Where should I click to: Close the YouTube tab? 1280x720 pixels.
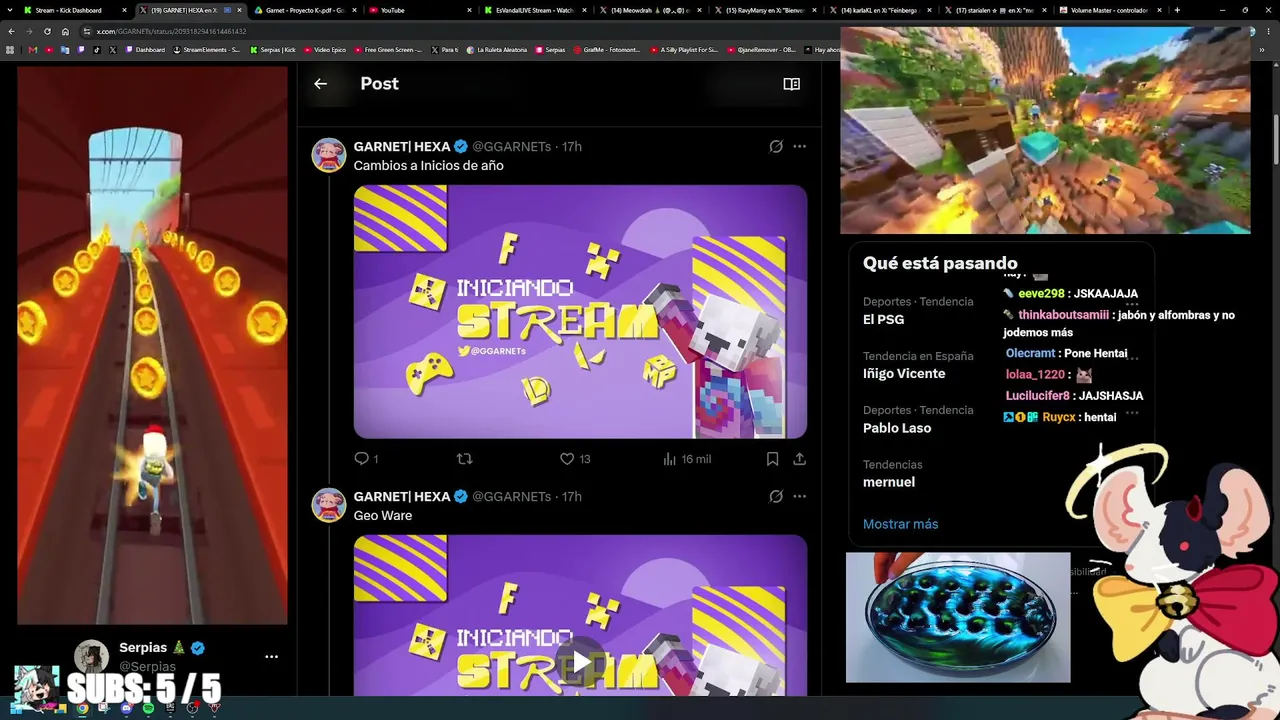coord(469,10)
